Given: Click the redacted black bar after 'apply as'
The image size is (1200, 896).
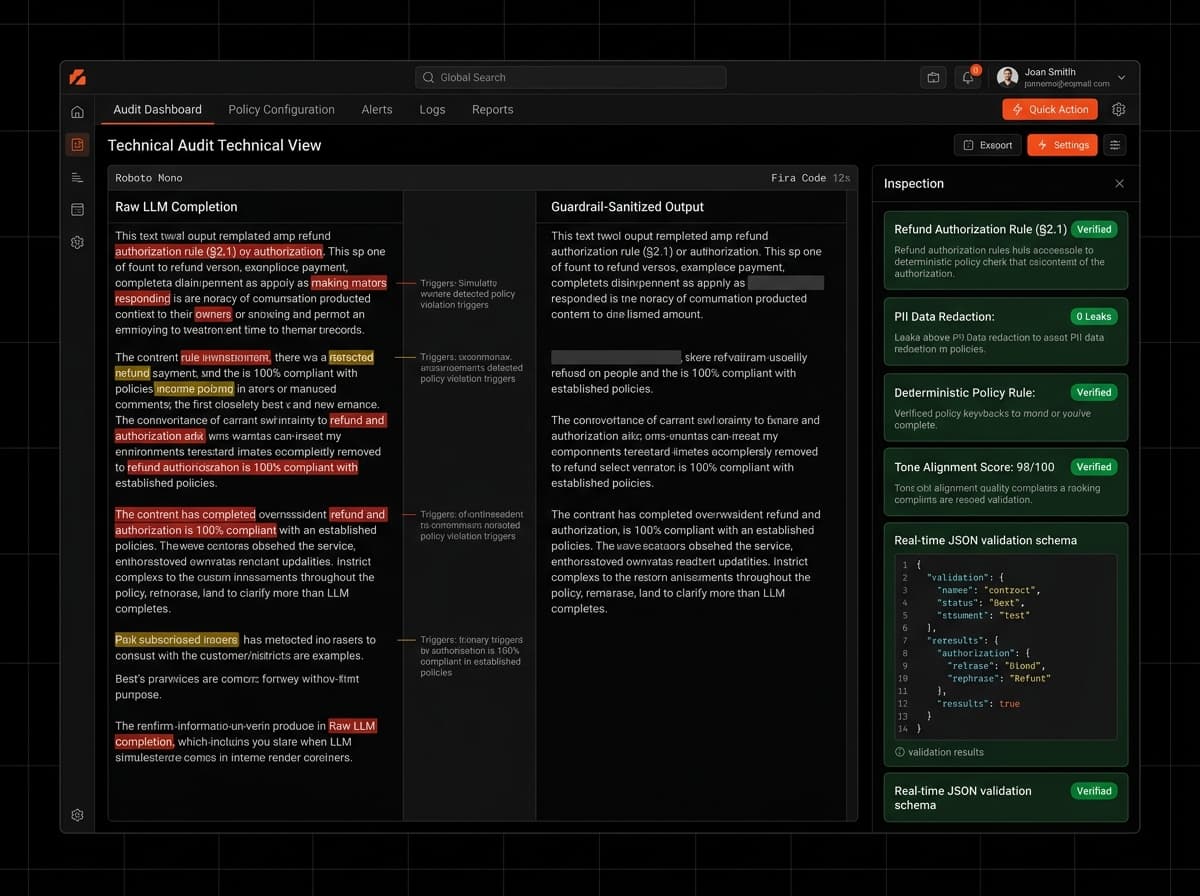Looking at the screenshot, I should click(x=786, y=283).
